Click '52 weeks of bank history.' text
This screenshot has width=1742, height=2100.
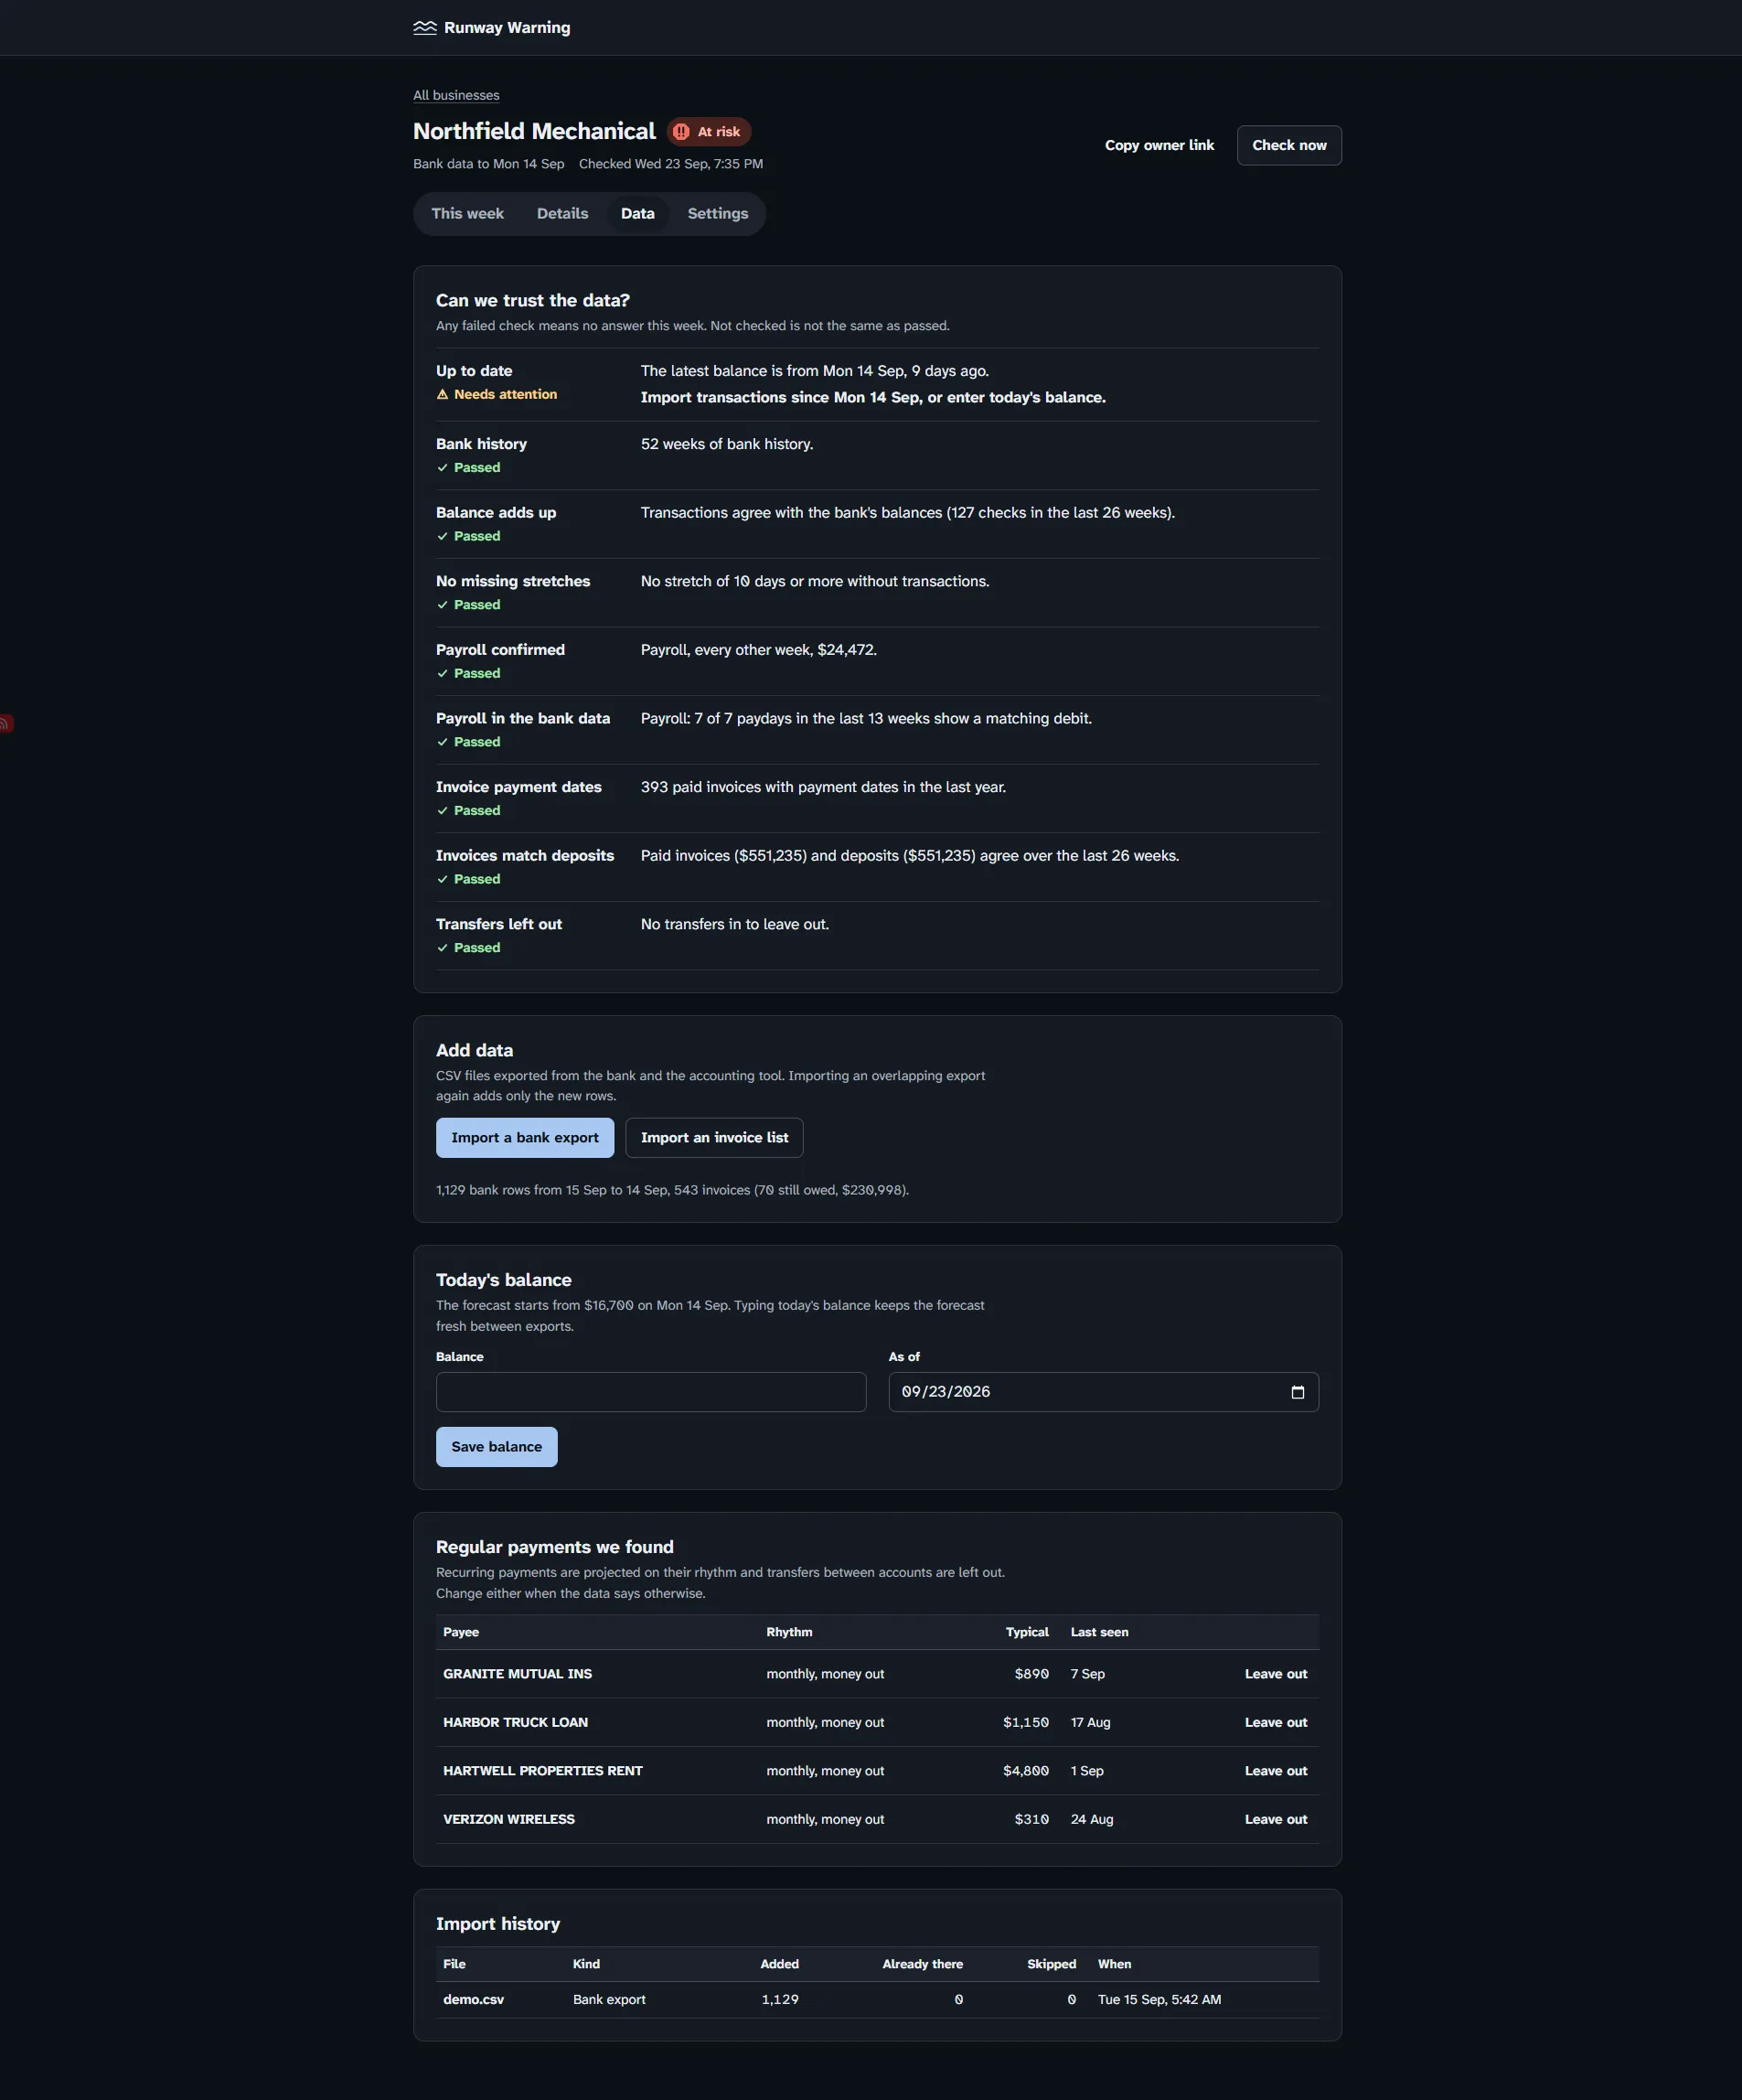727,444
